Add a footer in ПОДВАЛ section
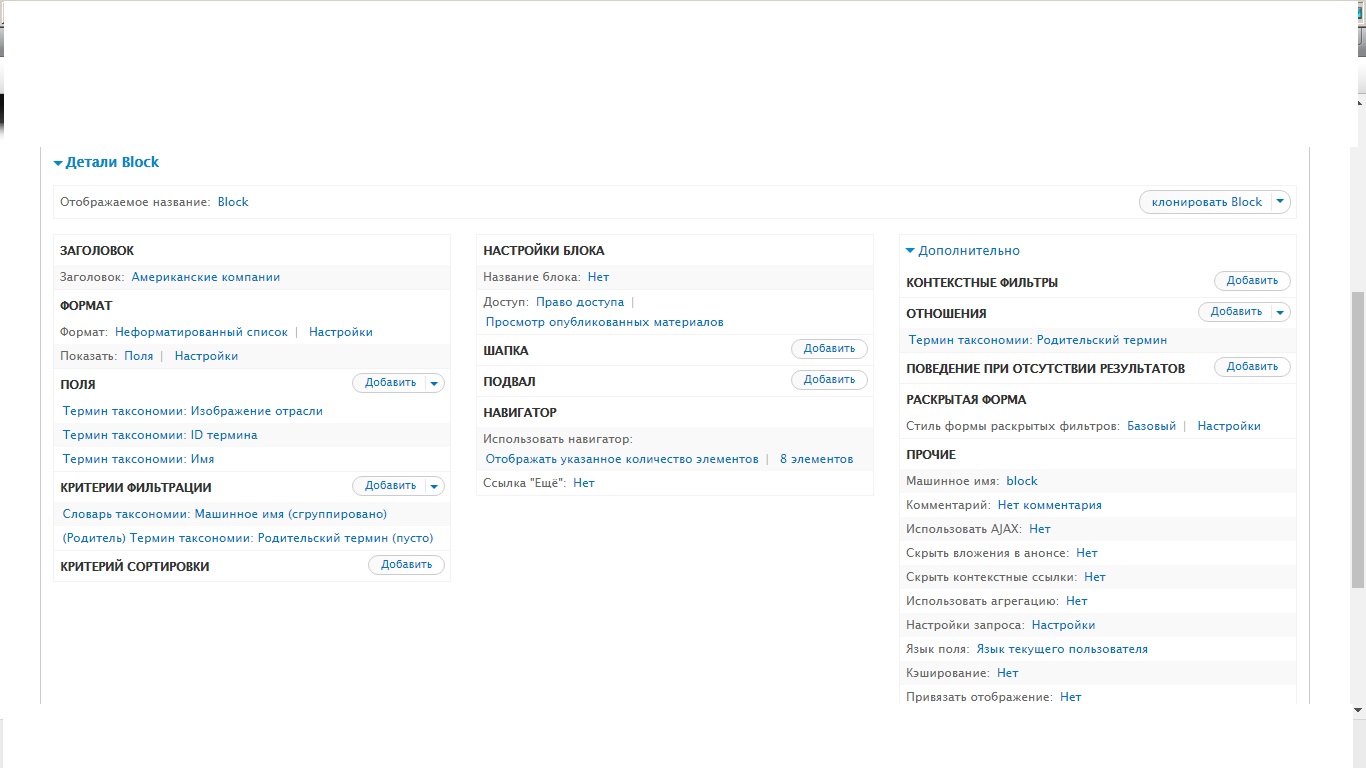 click(829, 380)
